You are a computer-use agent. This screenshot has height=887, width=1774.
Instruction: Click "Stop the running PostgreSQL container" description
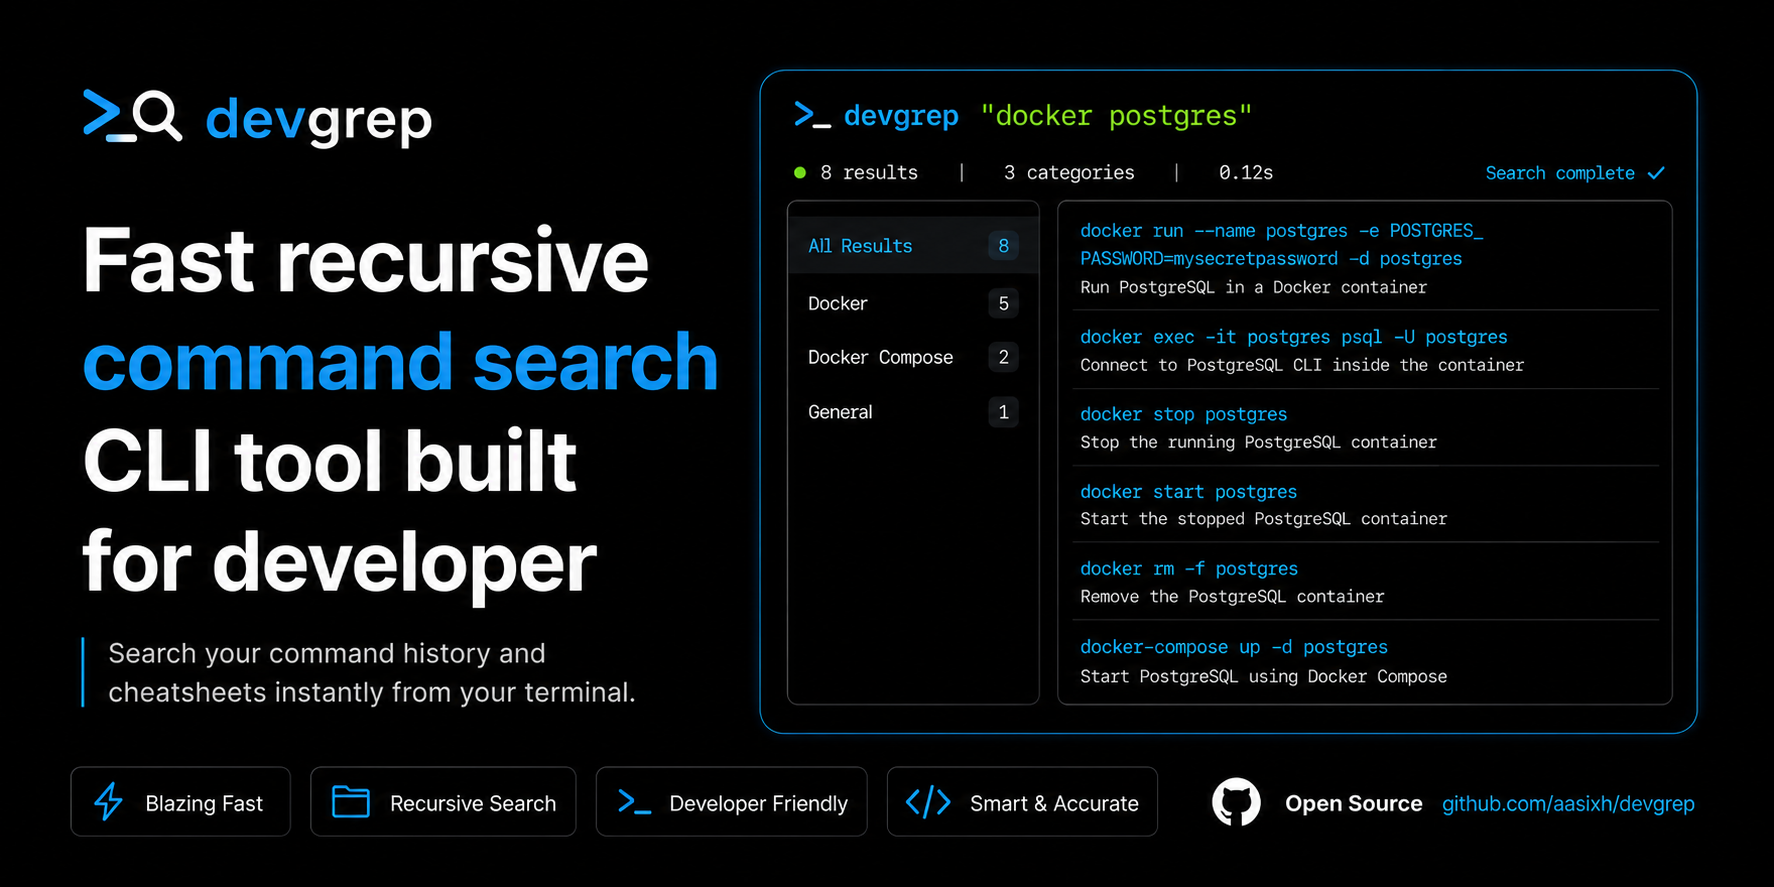tap(1258, 442)
